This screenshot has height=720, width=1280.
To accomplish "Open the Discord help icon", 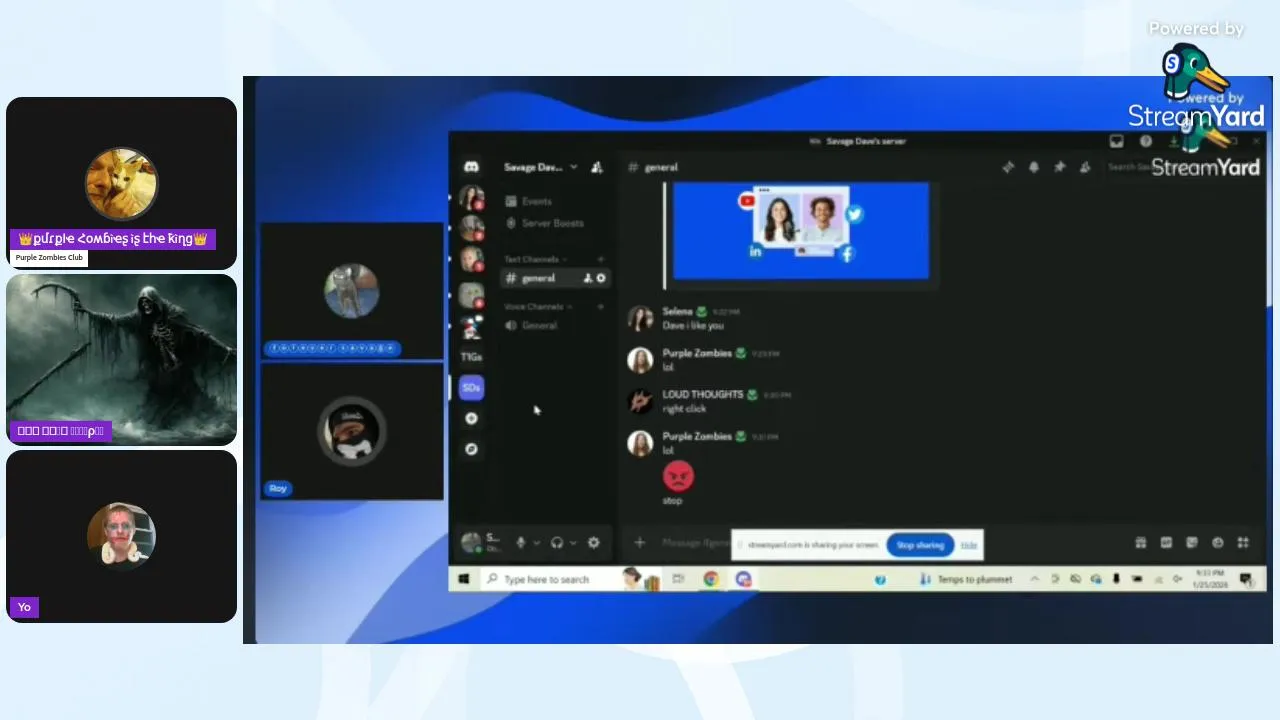I will [1146, 142].
